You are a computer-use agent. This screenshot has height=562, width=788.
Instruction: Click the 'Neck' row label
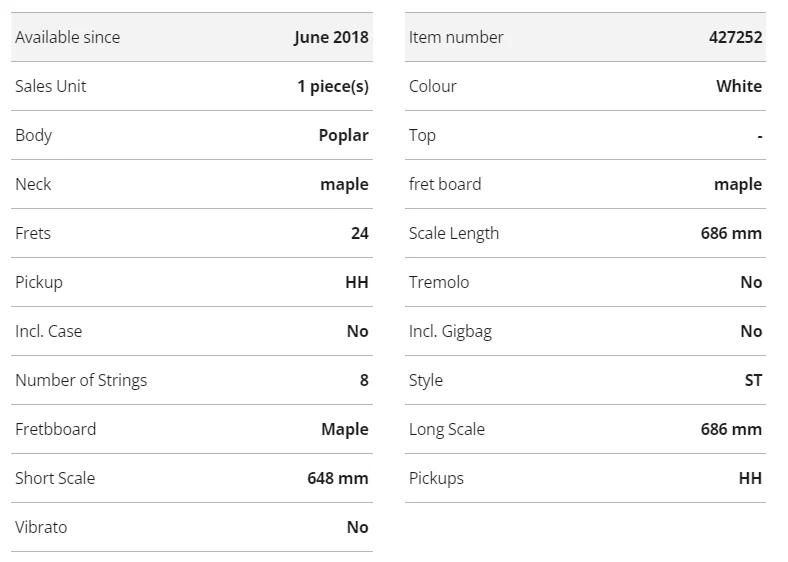click(x=33, y=184)
